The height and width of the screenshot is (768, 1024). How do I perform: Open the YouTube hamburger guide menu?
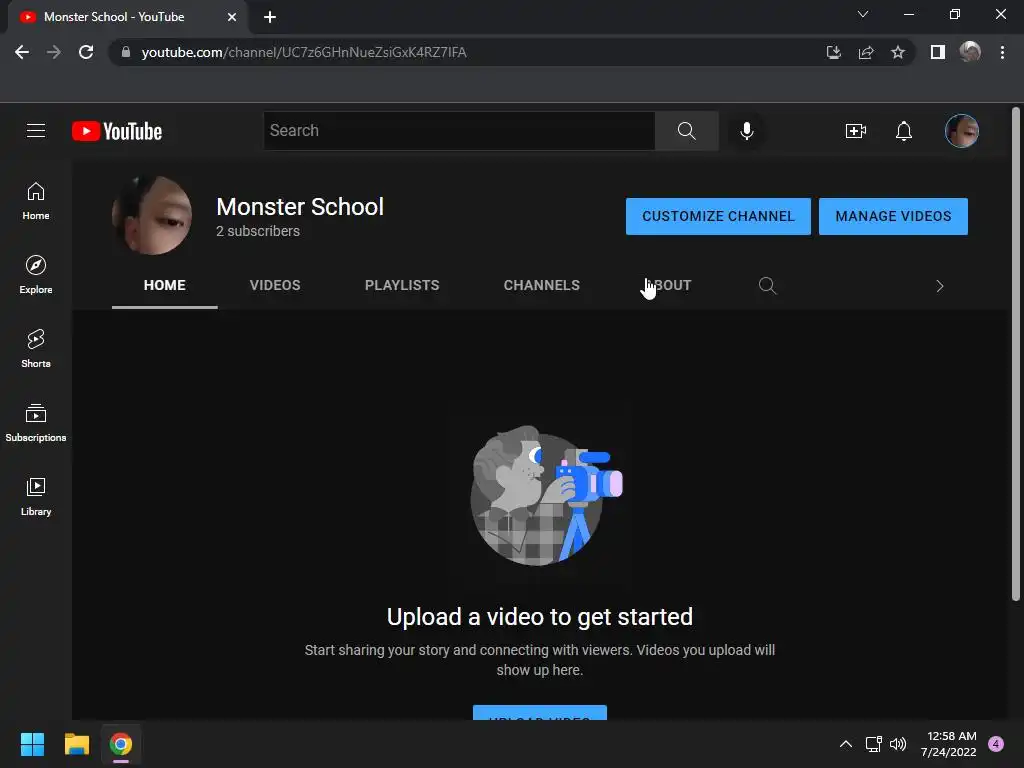click(36, 131)
